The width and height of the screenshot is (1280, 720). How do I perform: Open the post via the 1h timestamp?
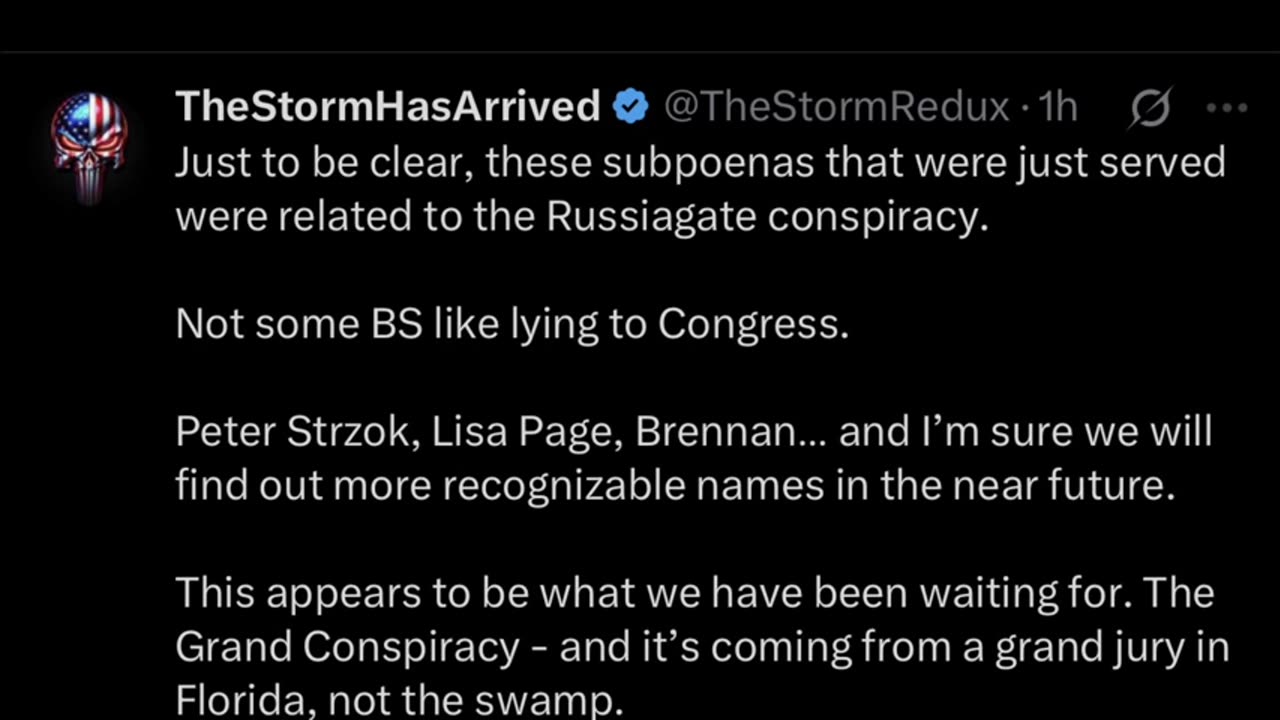coord(1057,106)
